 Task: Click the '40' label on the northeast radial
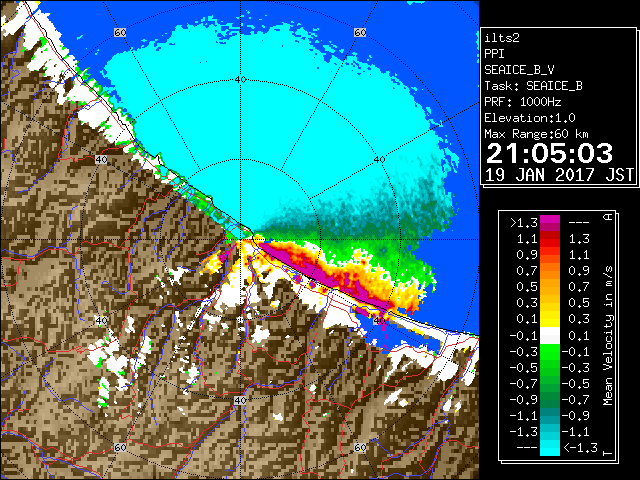pyautogui.click(x=380, y=160)
